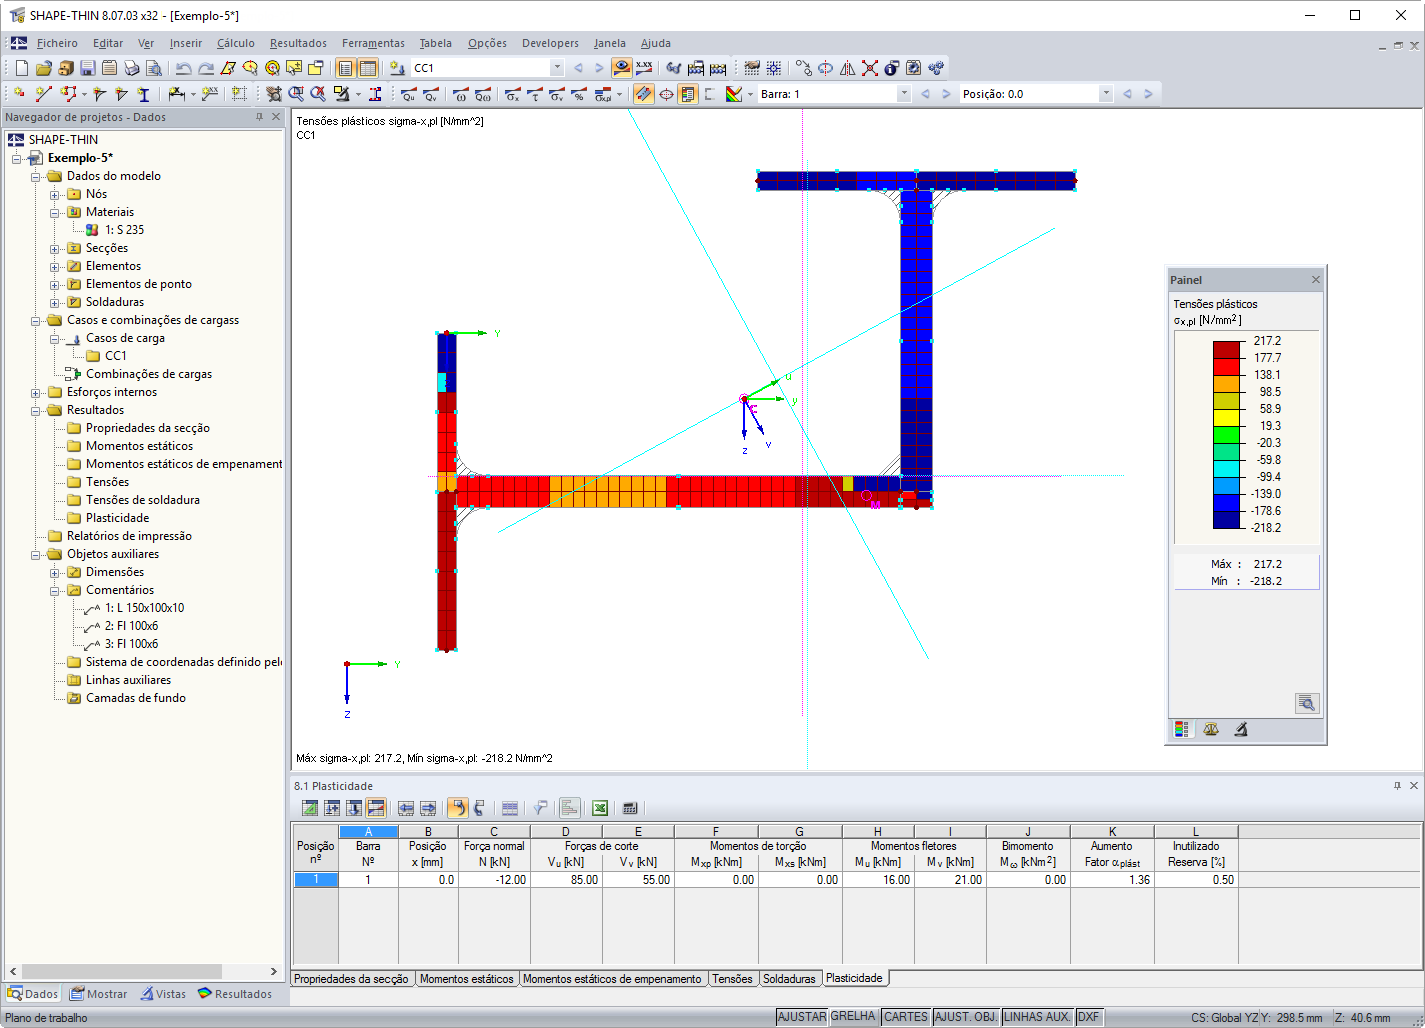The height and width of the screenshot is (1028, 1425).
Task: Click the red crosshair centroid icon
Action: coord(666,94)
